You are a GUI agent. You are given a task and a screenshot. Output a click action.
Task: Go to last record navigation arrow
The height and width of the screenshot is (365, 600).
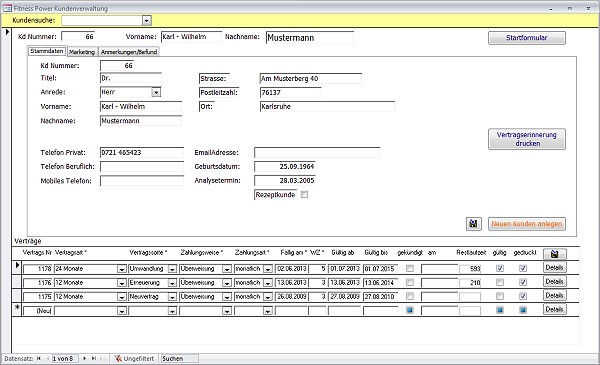(x=93, y=358)
